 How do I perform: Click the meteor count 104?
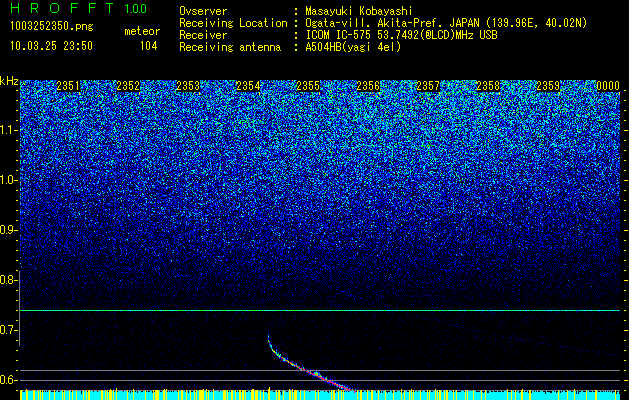[x=148, y=46]
